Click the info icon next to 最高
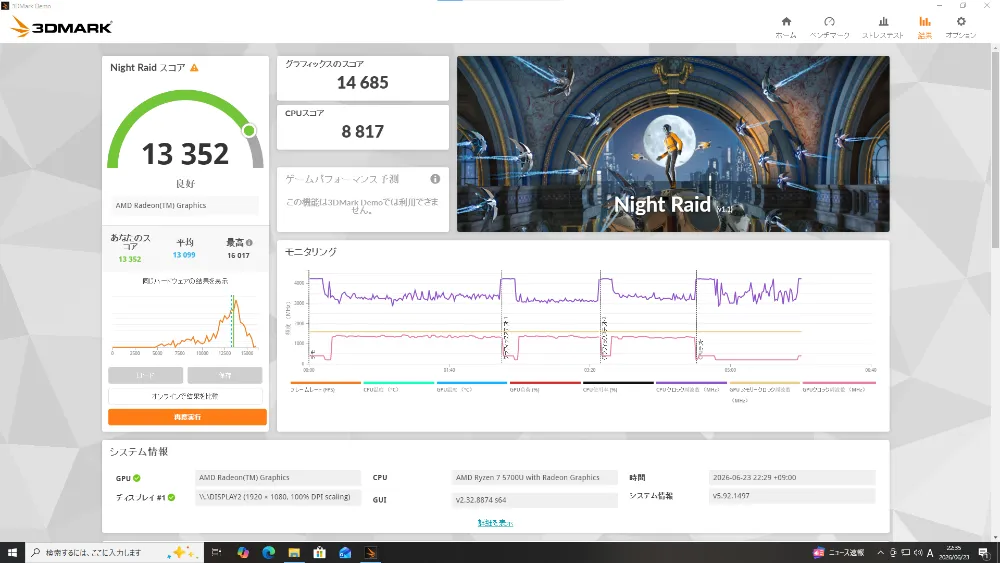1000x563 pixels. pos(249,242)
